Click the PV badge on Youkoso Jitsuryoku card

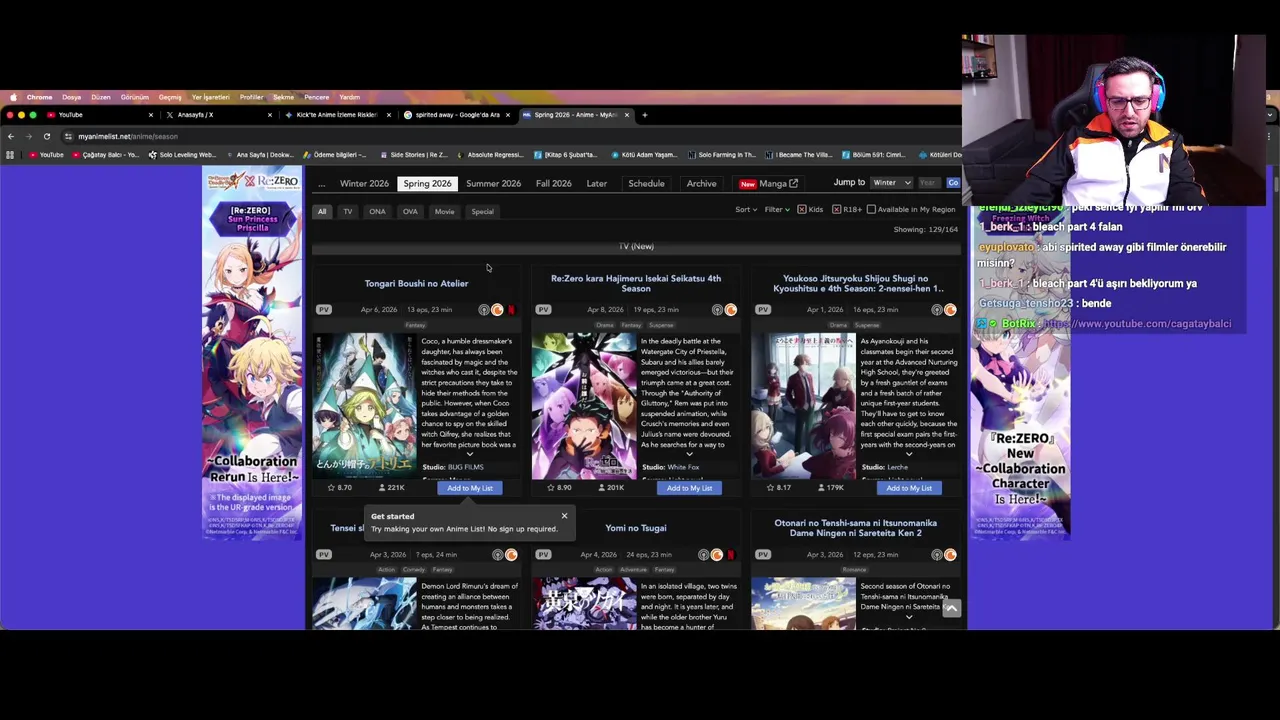point(763,310)
